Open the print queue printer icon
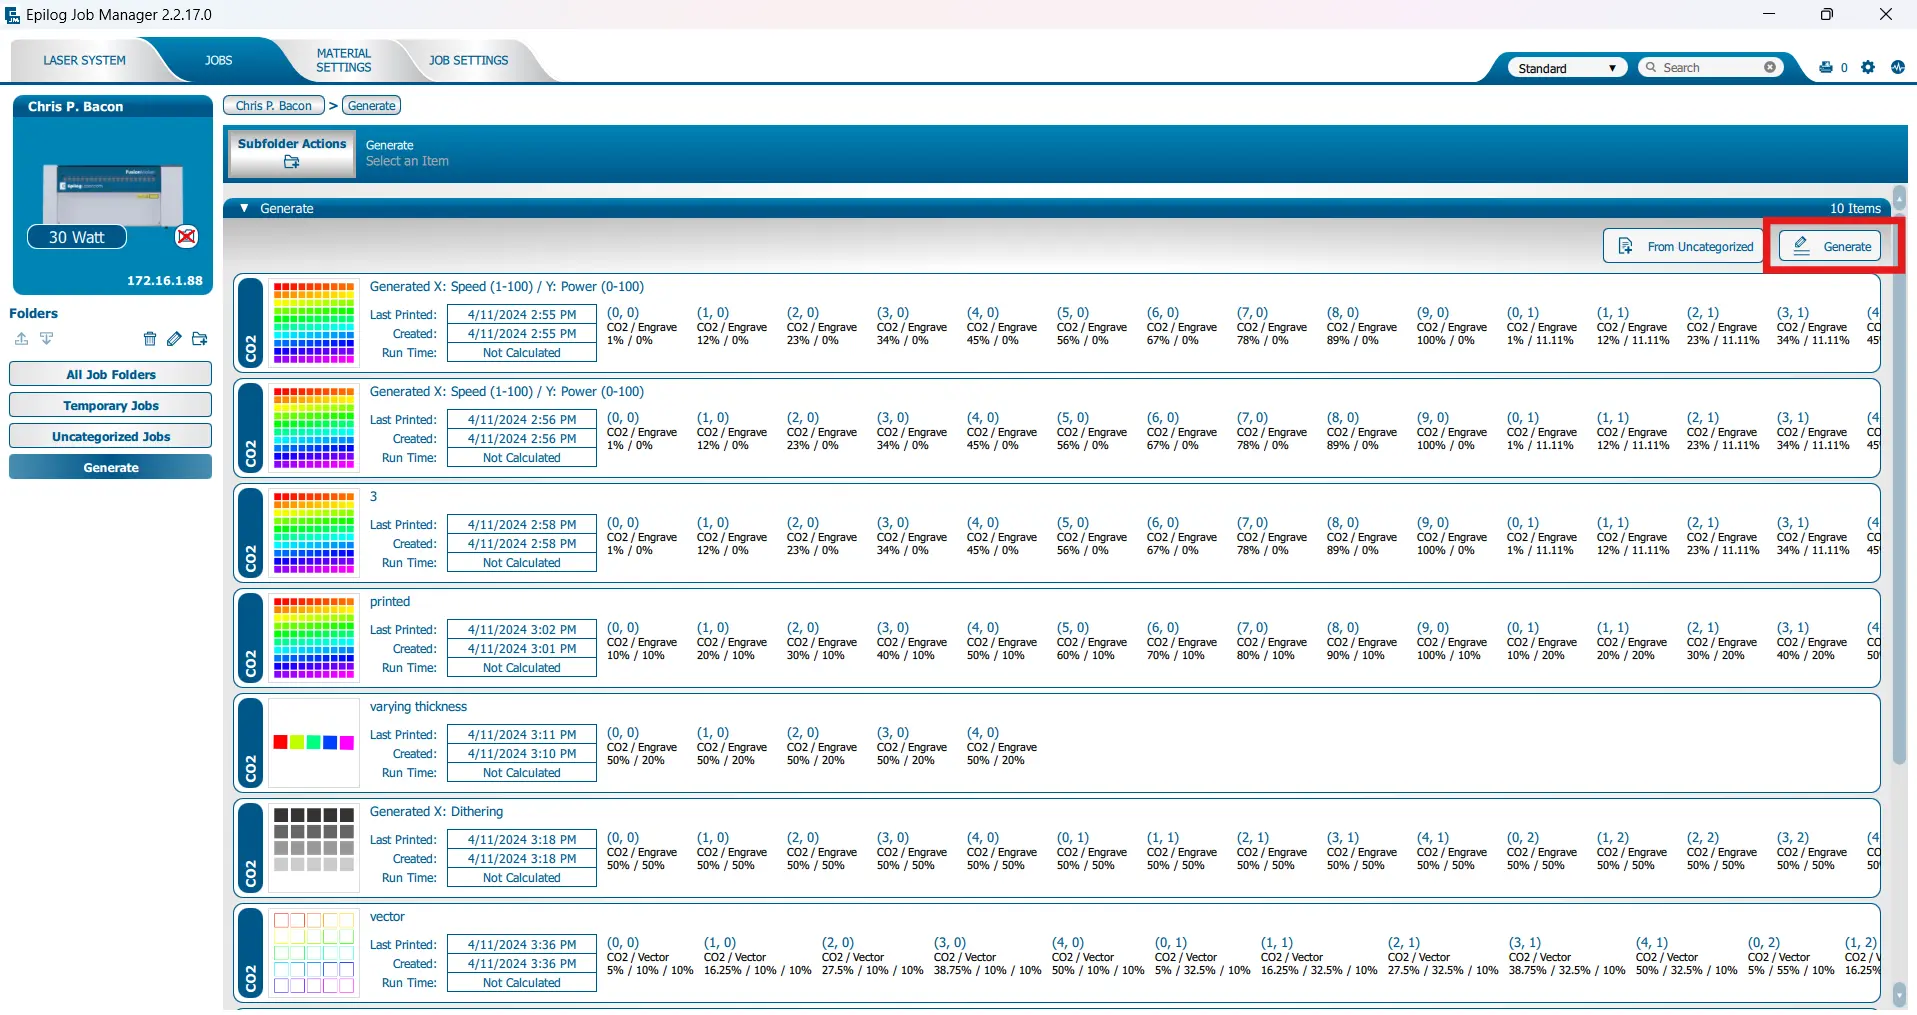Viewport: 1917px width, 1015px height. click(1826, 67)
